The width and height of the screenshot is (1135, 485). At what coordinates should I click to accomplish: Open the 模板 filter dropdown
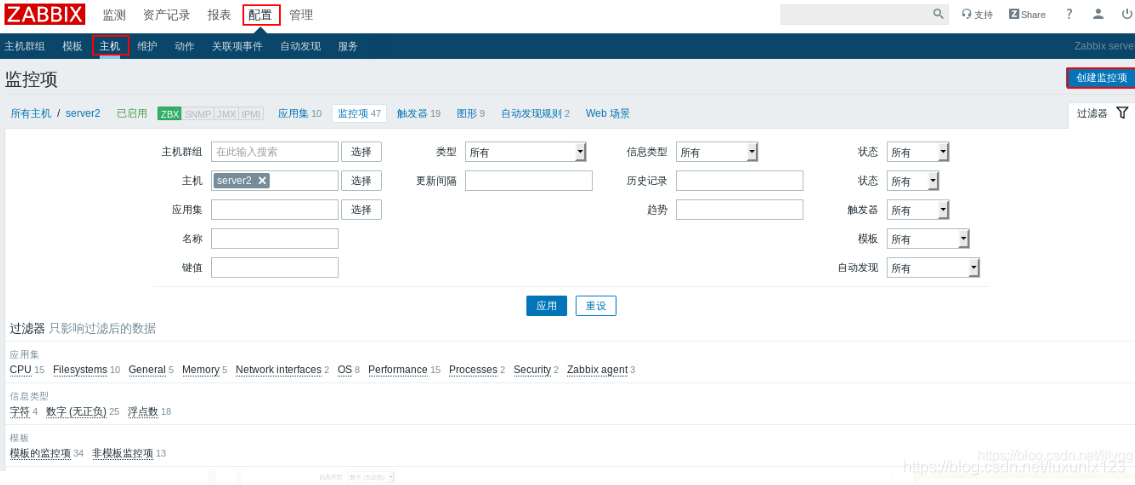pyautogui.click(x=928, y=239)
